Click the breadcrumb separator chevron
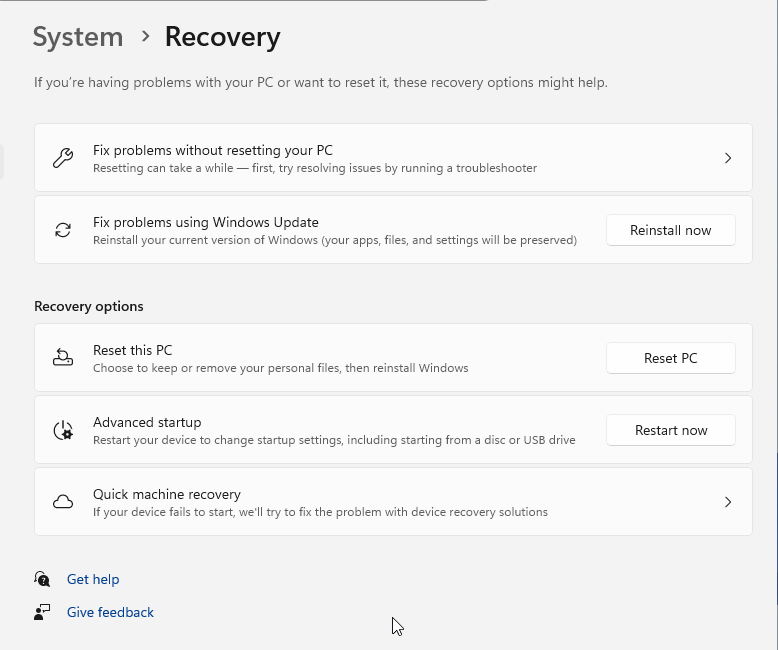This screenshot has height=650, width=778. pos(145,36)
